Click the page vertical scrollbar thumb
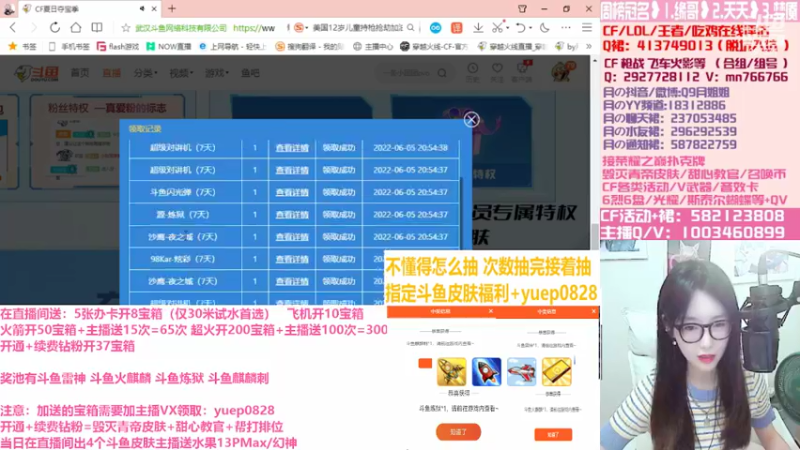 [x=594, y=237]
